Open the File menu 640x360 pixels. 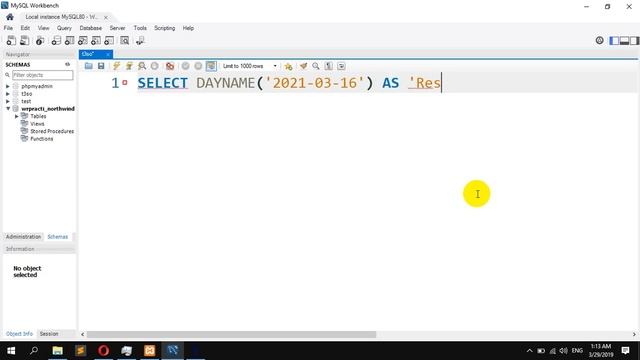8,28
